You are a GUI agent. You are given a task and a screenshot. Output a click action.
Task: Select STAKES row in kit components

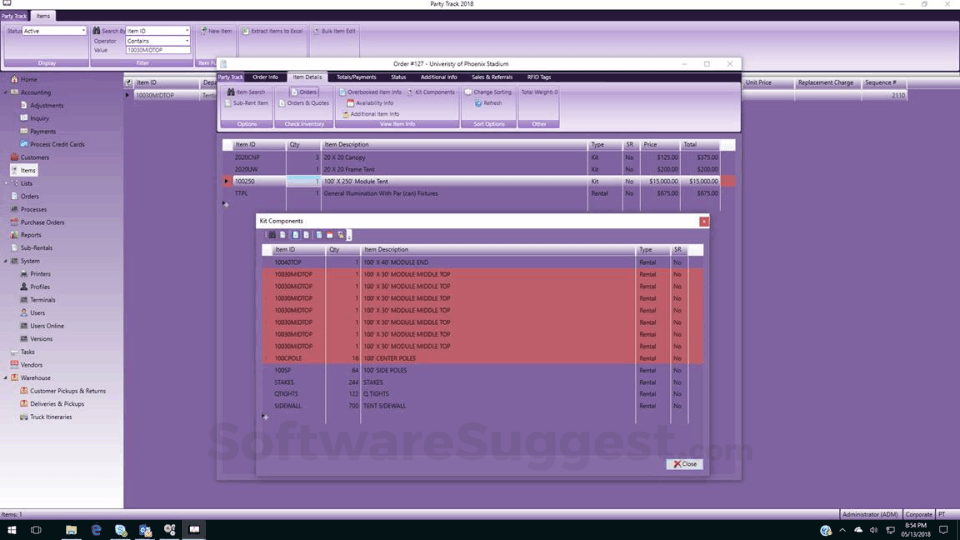(x=482, y=382)
